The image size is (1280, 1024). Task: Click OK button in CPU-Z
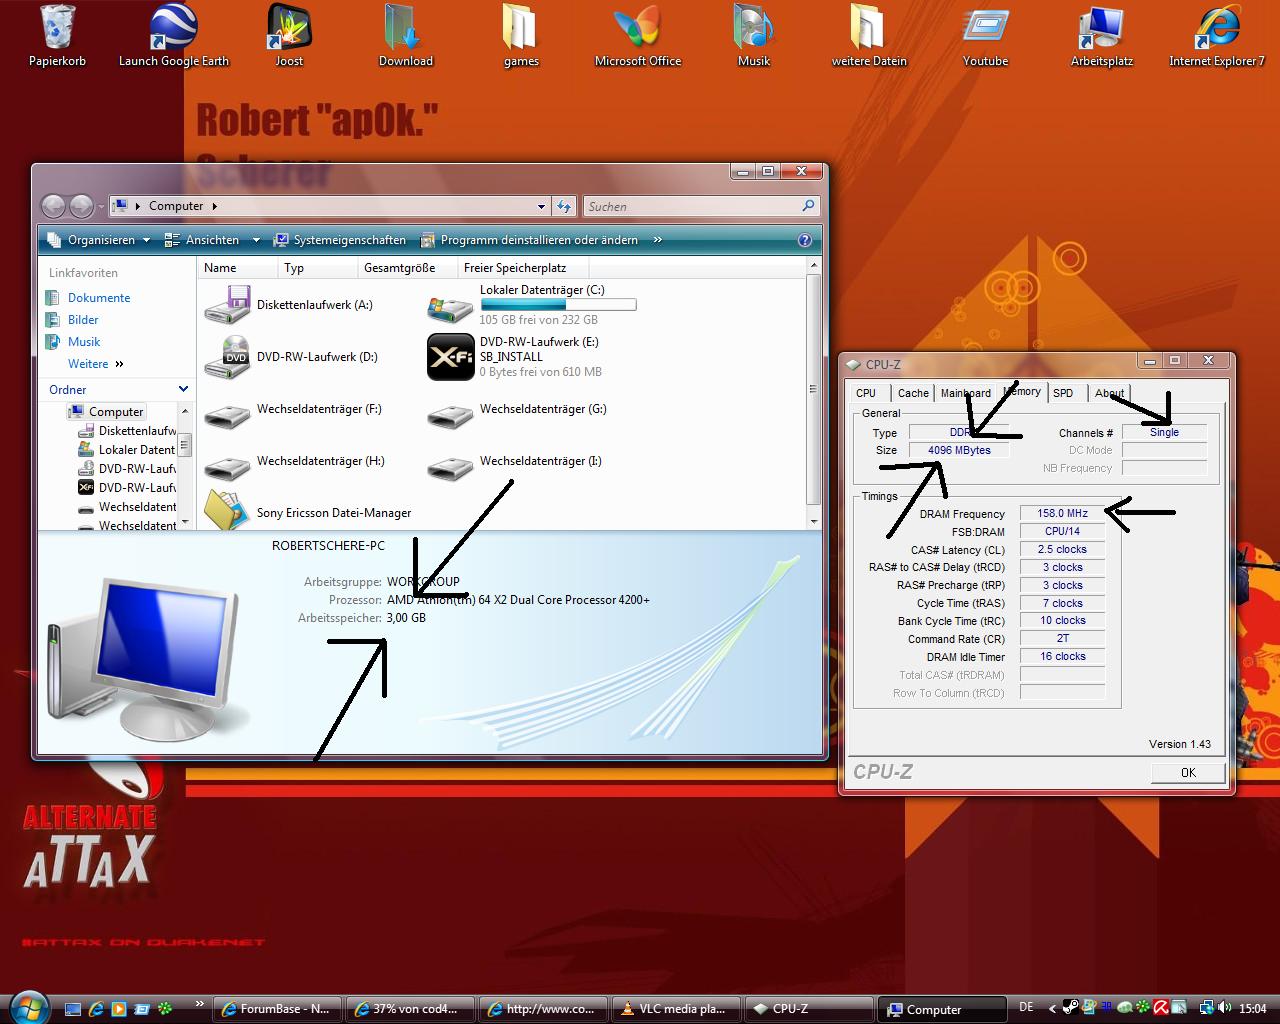(x=1188, y=772)
